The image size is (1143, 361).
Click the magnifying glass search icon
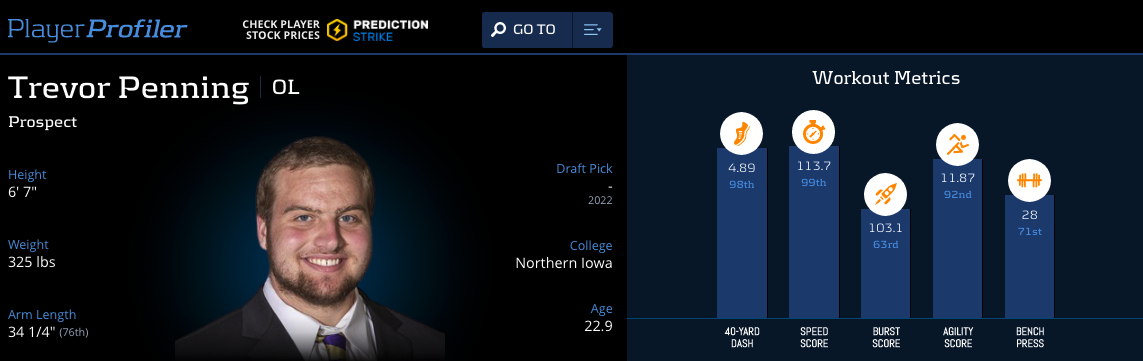pyautogui.click(x=499, y=30)
